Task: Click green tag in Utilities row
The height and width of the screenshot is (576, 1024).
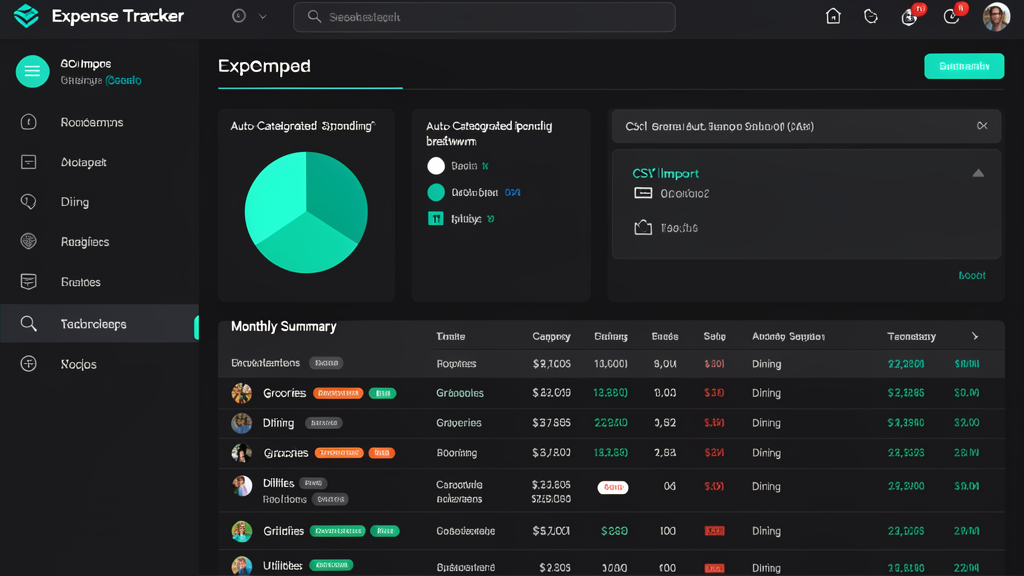Action: 331,565
